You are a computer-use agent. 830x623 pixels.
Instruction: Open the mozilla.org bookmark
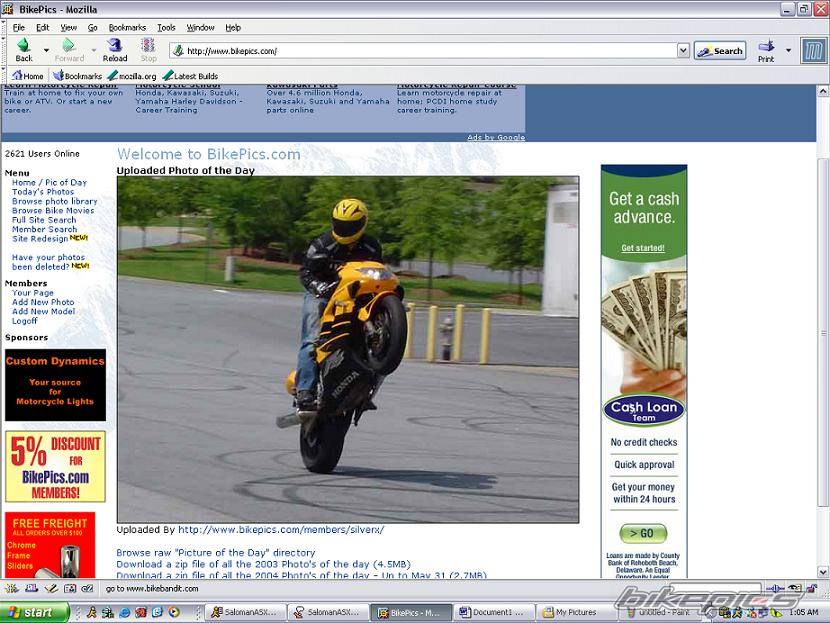pyautogui.click(x=132, y=76)
